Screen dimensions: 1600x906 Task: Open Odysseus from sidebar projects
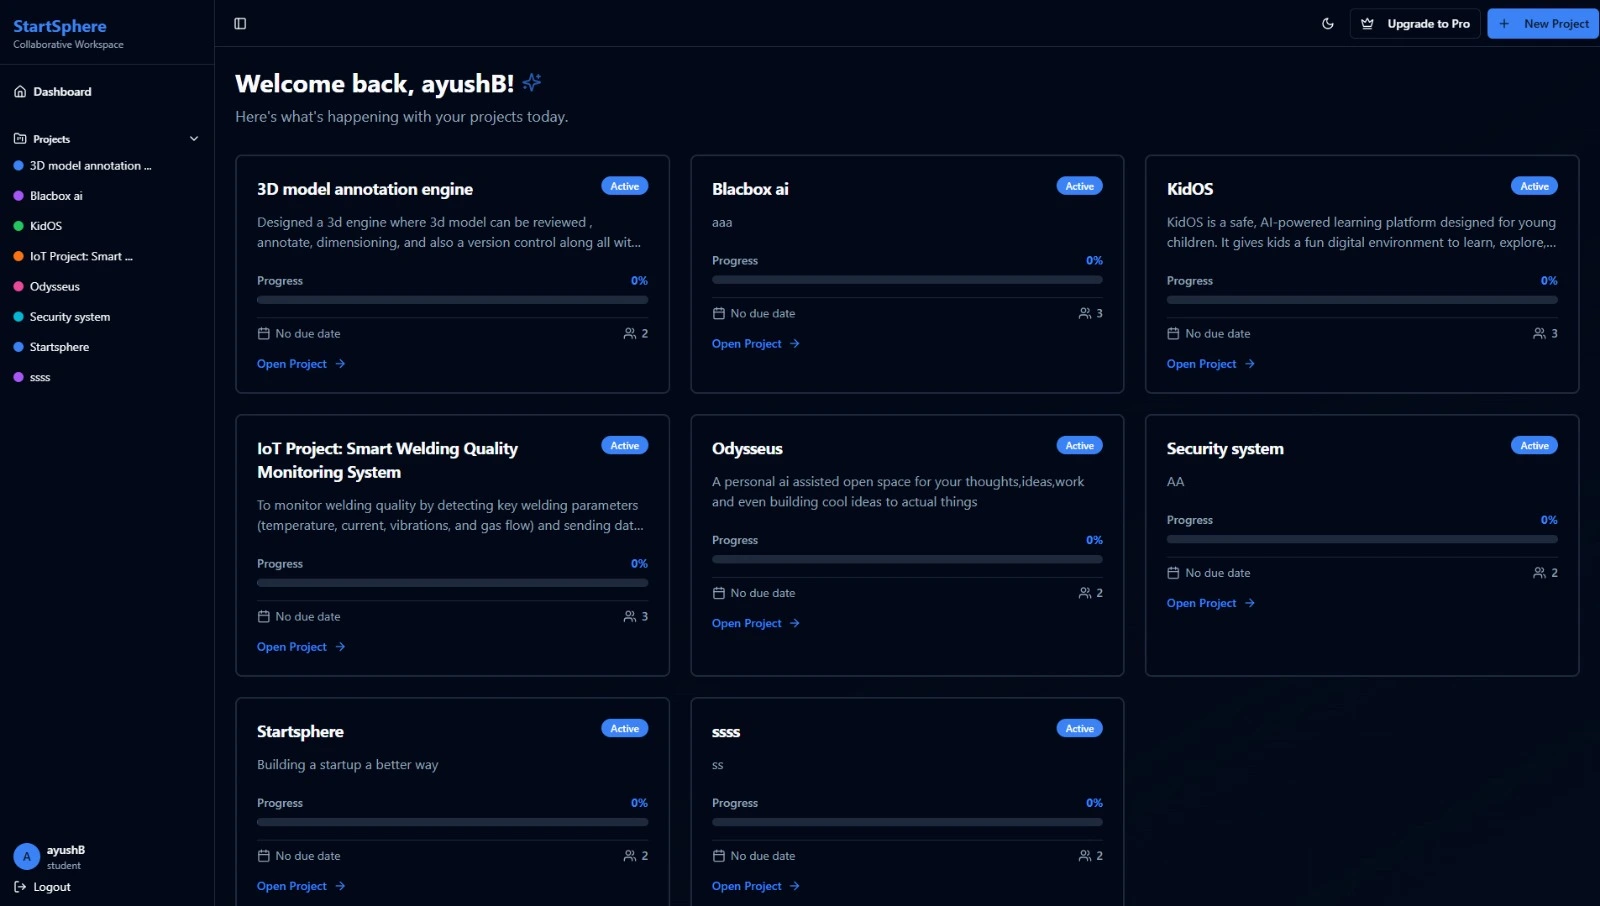tap(55, 287)
